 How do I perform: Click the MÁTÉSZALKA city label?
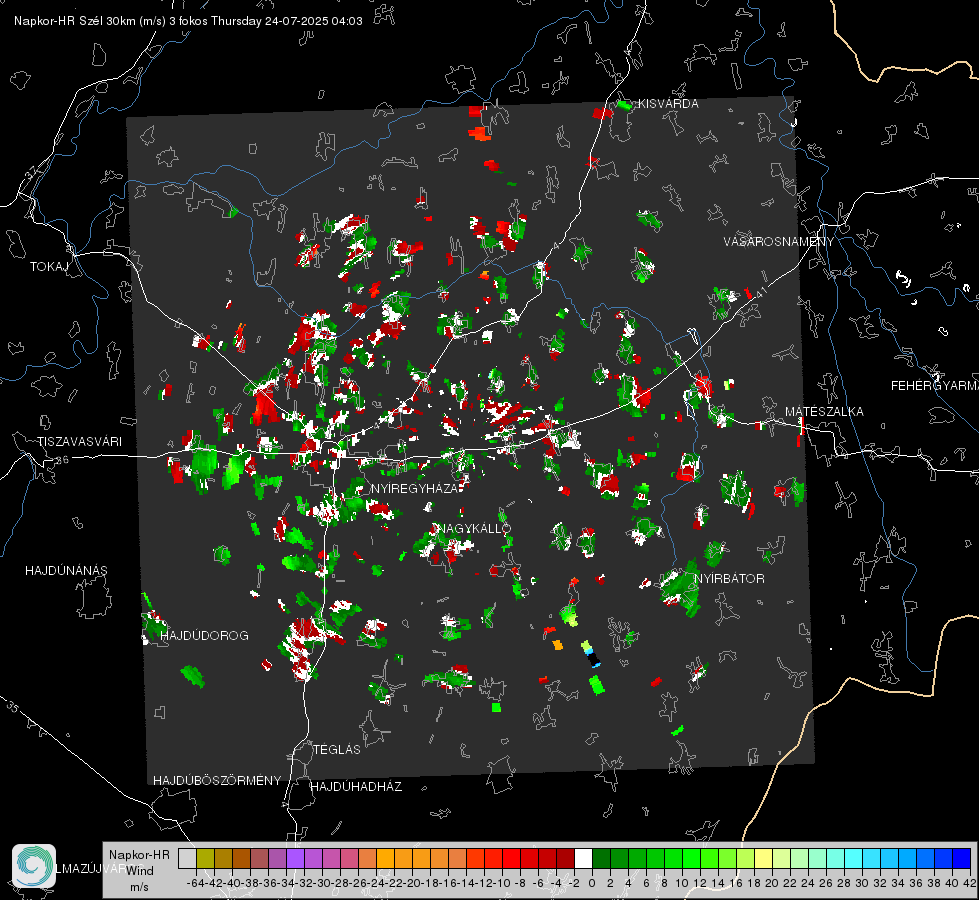click(824, 412)
